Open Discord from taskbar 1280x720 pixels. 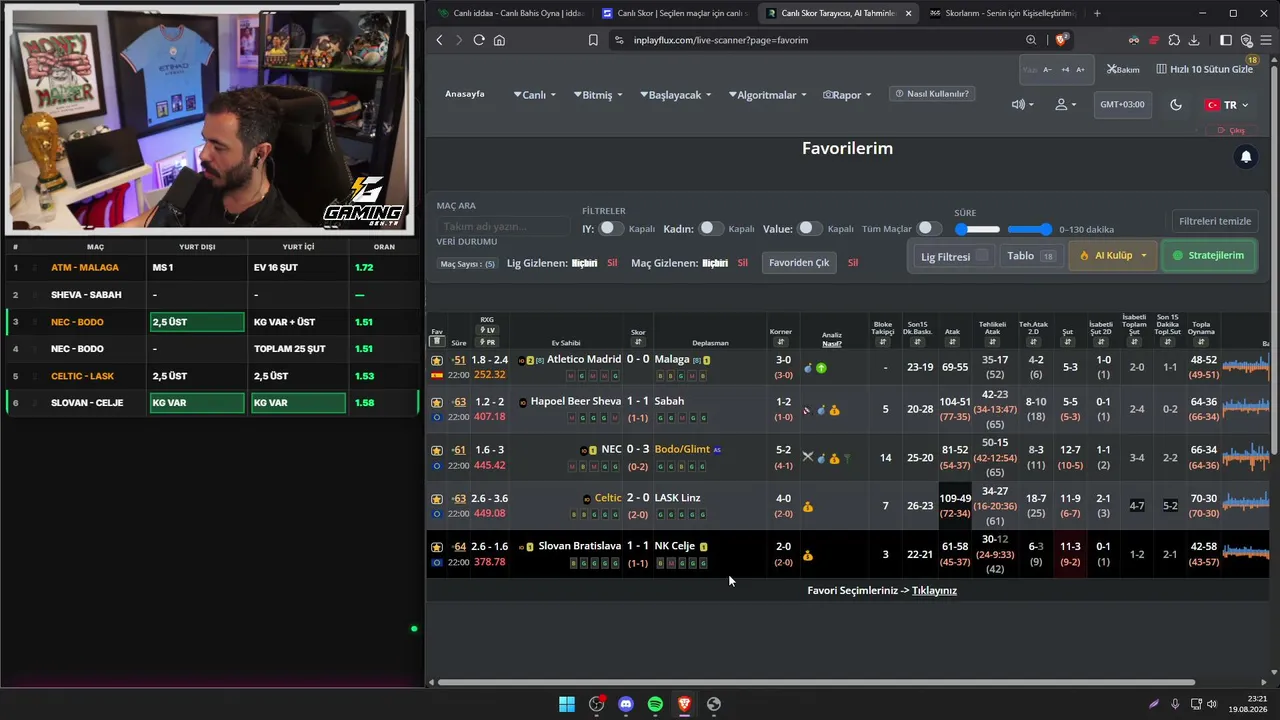pos(626,704)
